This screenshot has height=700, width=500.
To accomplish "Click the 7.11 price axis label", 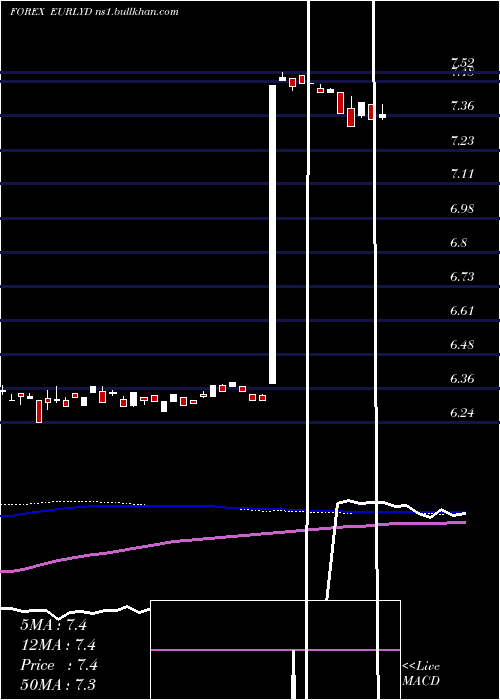I will [x=462, y=174].
